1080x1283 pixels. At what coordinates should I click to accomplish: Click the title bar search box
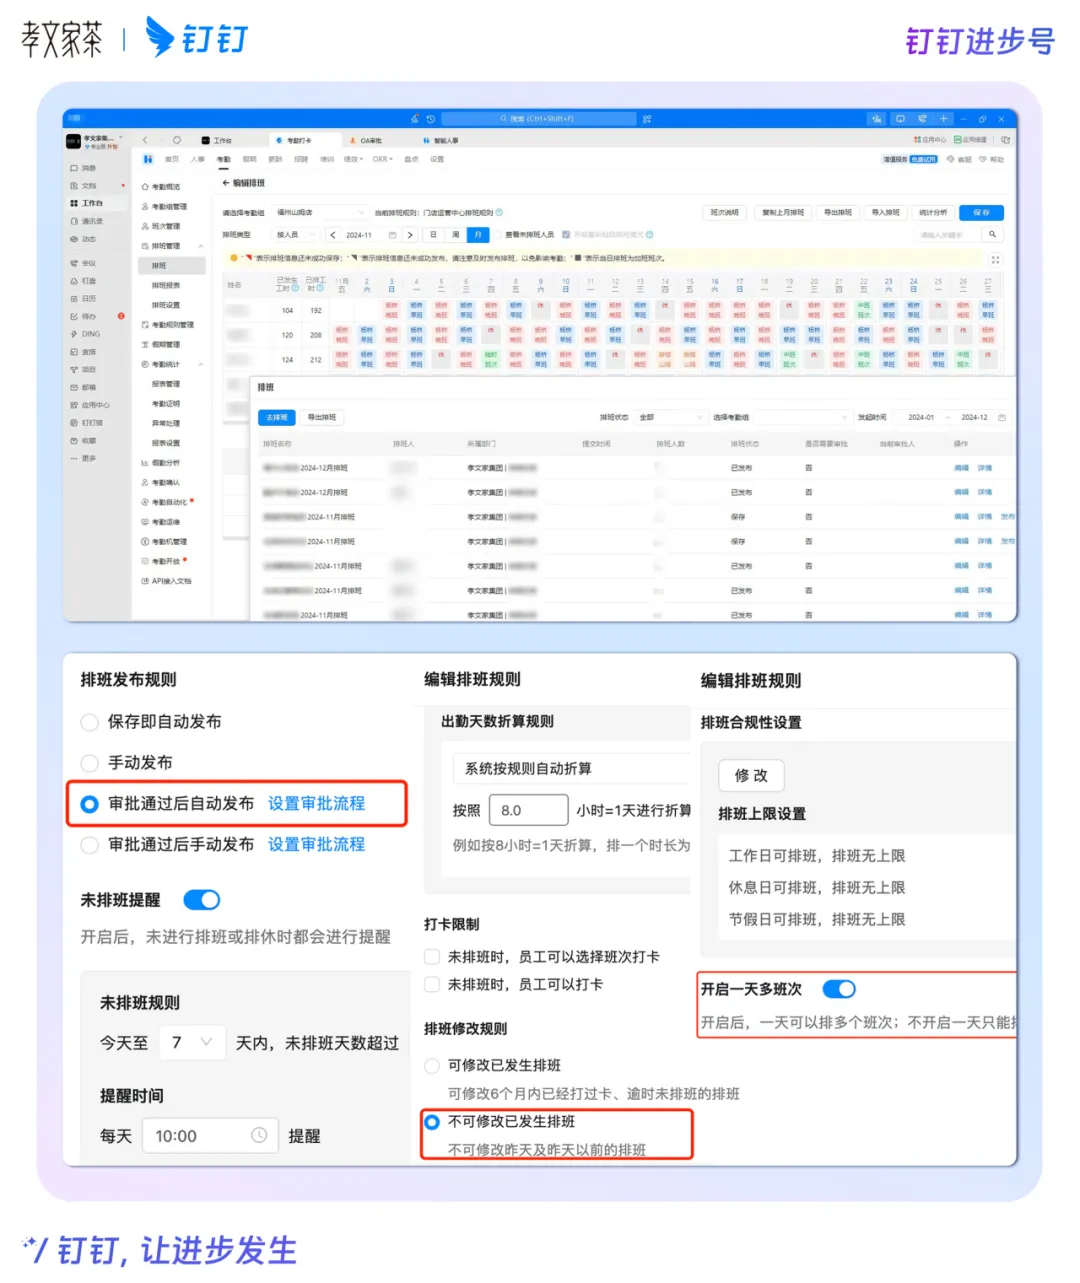pyautogui.click(x=538, y=118)
